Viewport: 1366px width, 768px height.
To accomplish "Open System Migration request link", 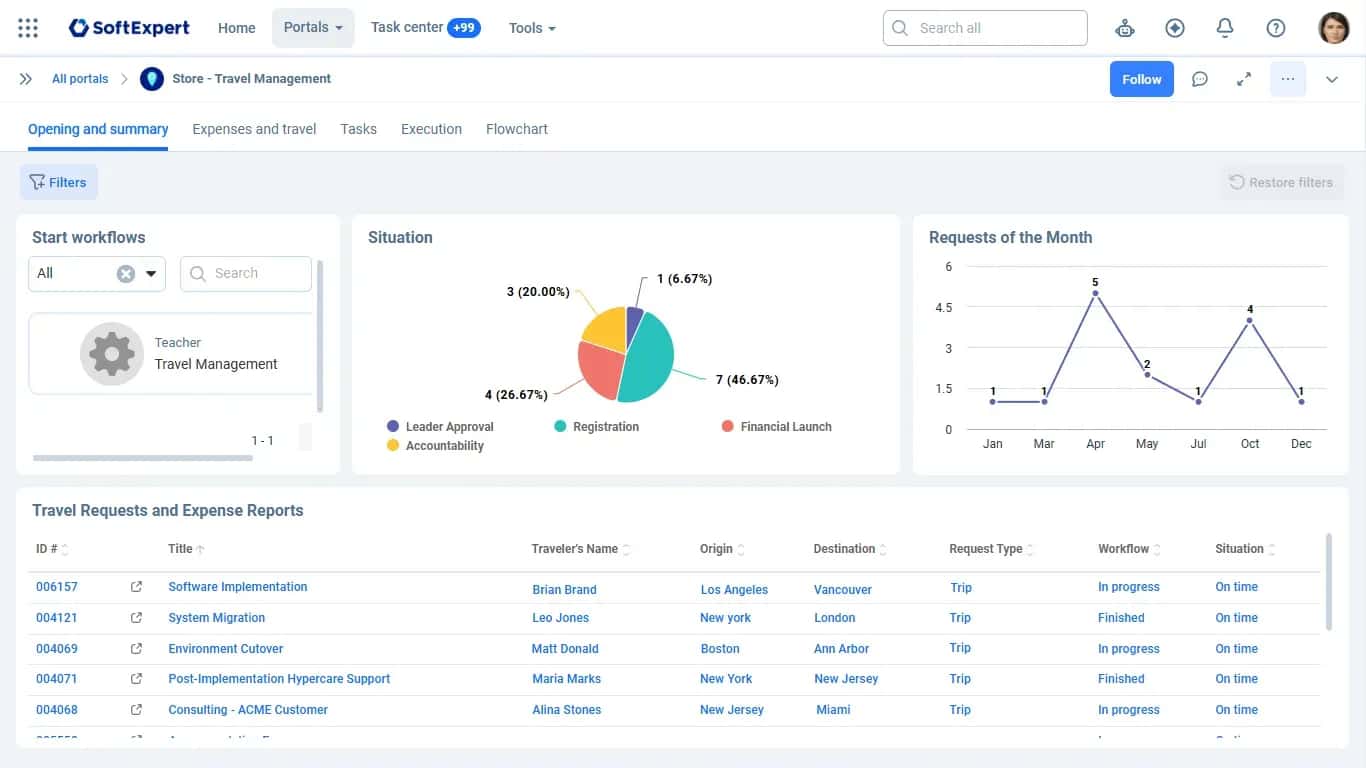I will click(x=217, y=618).
